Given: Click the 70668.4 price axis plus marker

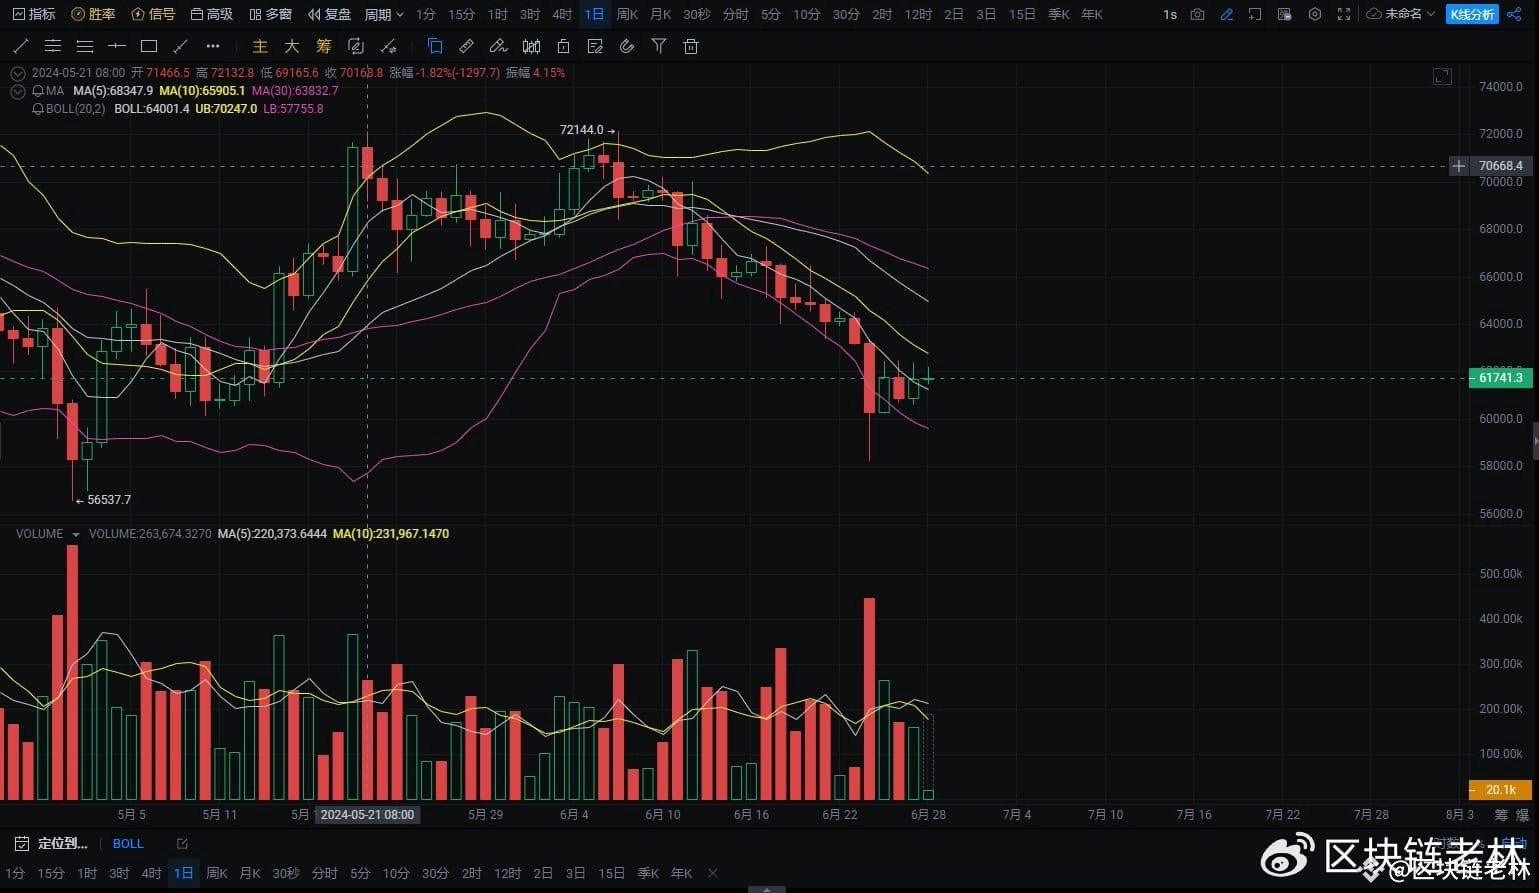Looking at the screenshot, I should click(1459, 166).
